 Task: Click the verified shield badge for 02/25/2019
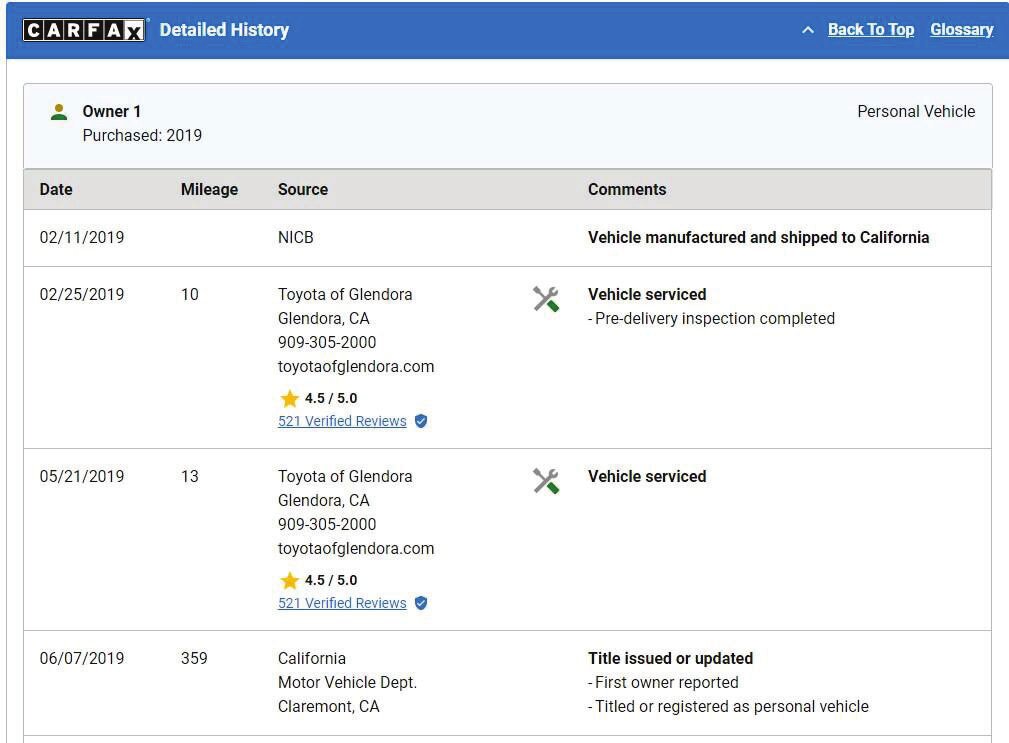pyautogui.click(x=421, y=421)
